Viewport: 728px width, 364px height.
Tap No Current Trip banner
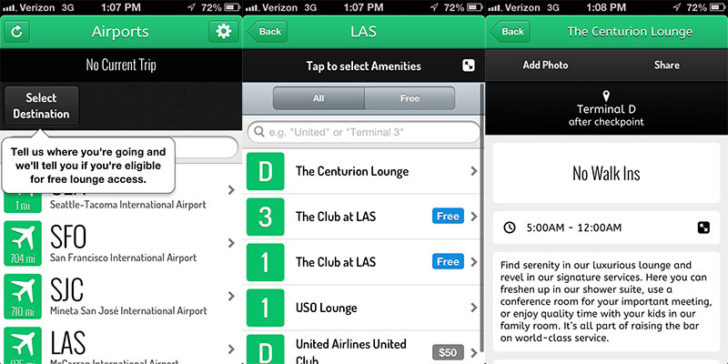(121, 65)
